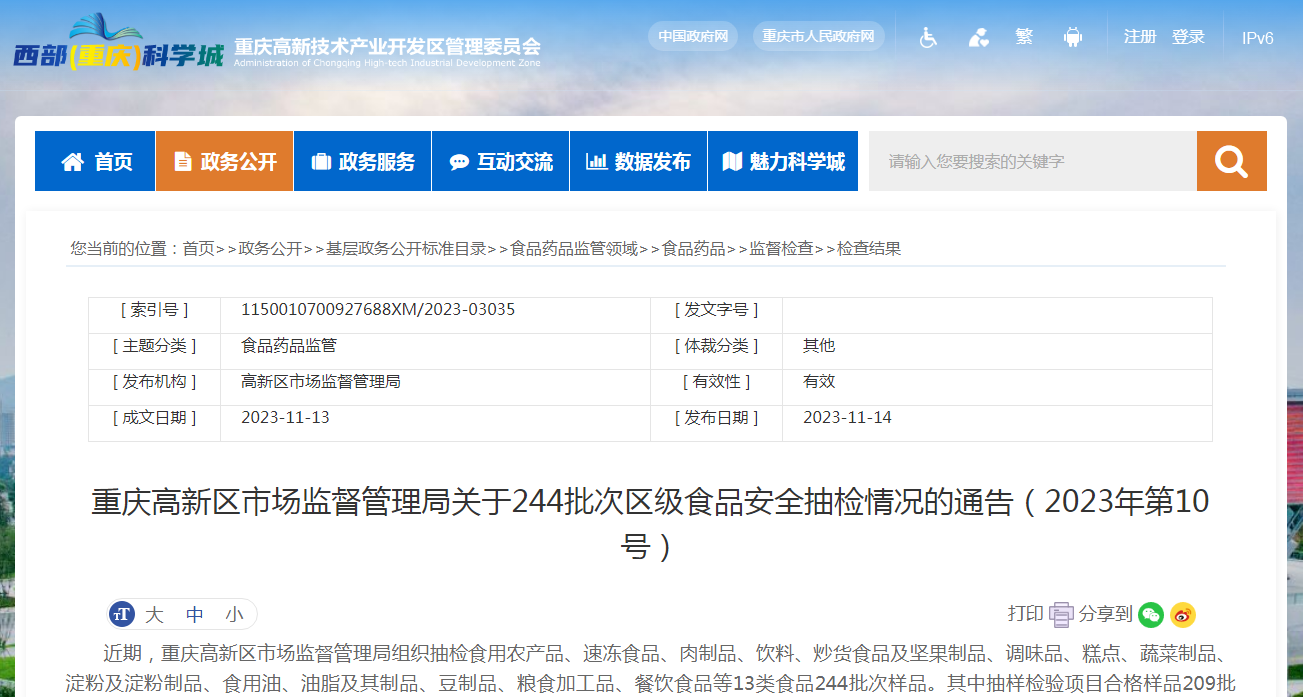The height and width of the screenshot is (697, 1303).
Task: Switch to traditional Chinese via 繁 icon
Action: [1024, 37]
